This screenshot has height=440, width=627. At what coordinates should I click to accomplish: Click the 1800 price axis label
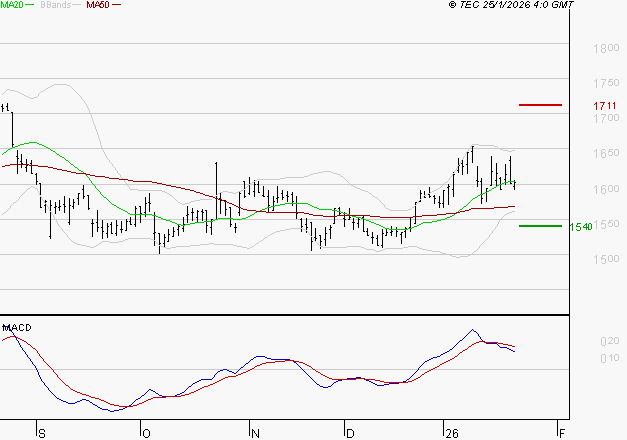pyautogui.click(x=606, y=48)
